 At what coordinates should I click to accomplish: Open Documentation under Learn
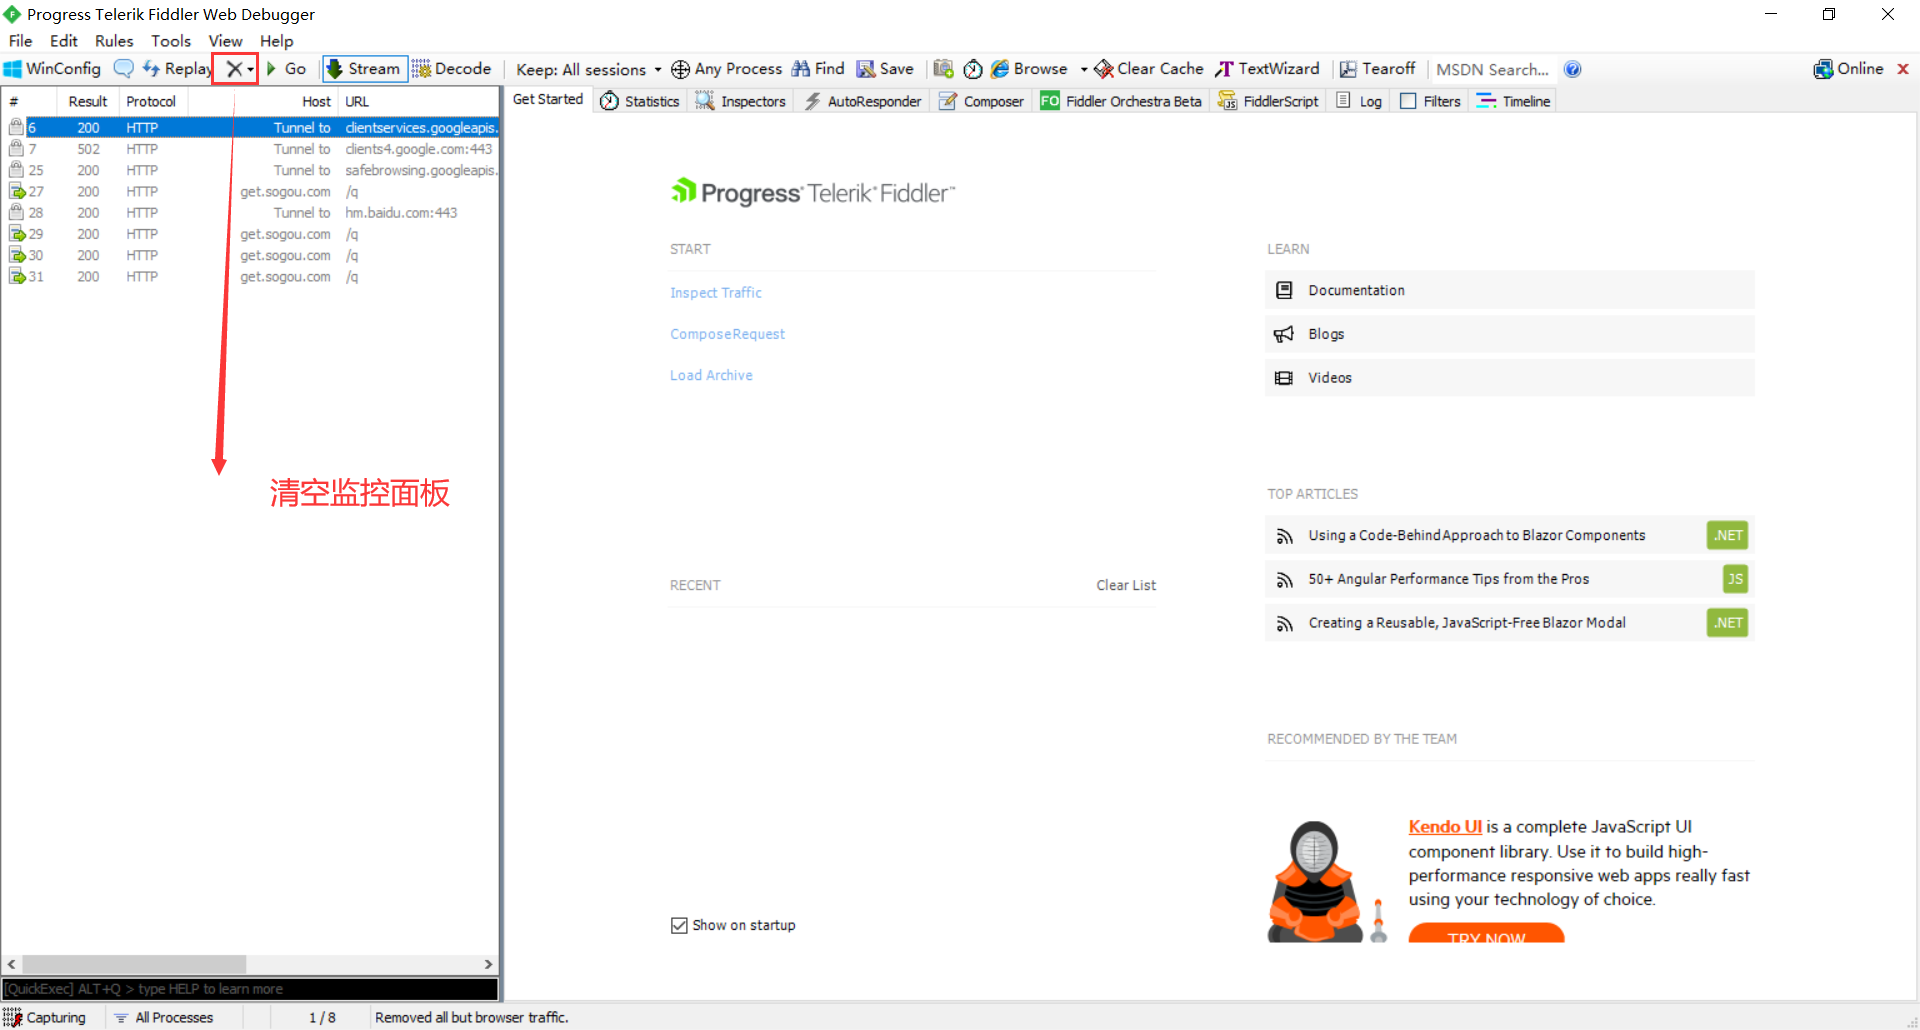[x=1510, y=290]
